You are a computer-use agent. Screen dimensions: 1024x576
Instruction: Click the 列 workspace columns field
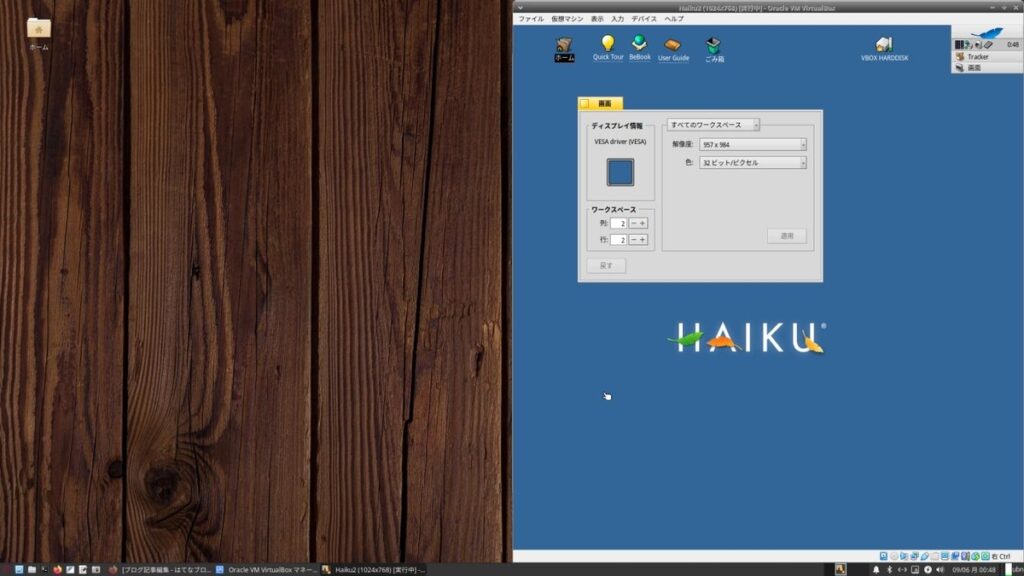[x=618, y=223]
